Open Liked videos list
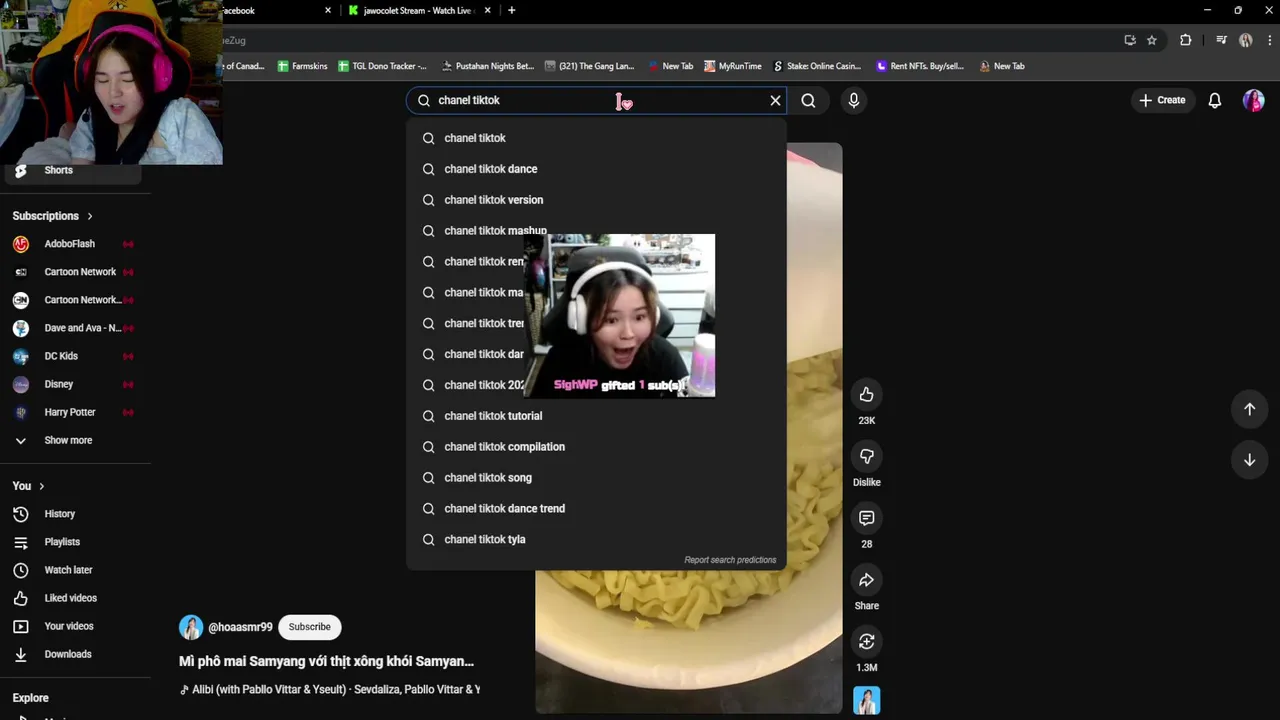 [75, 598]
